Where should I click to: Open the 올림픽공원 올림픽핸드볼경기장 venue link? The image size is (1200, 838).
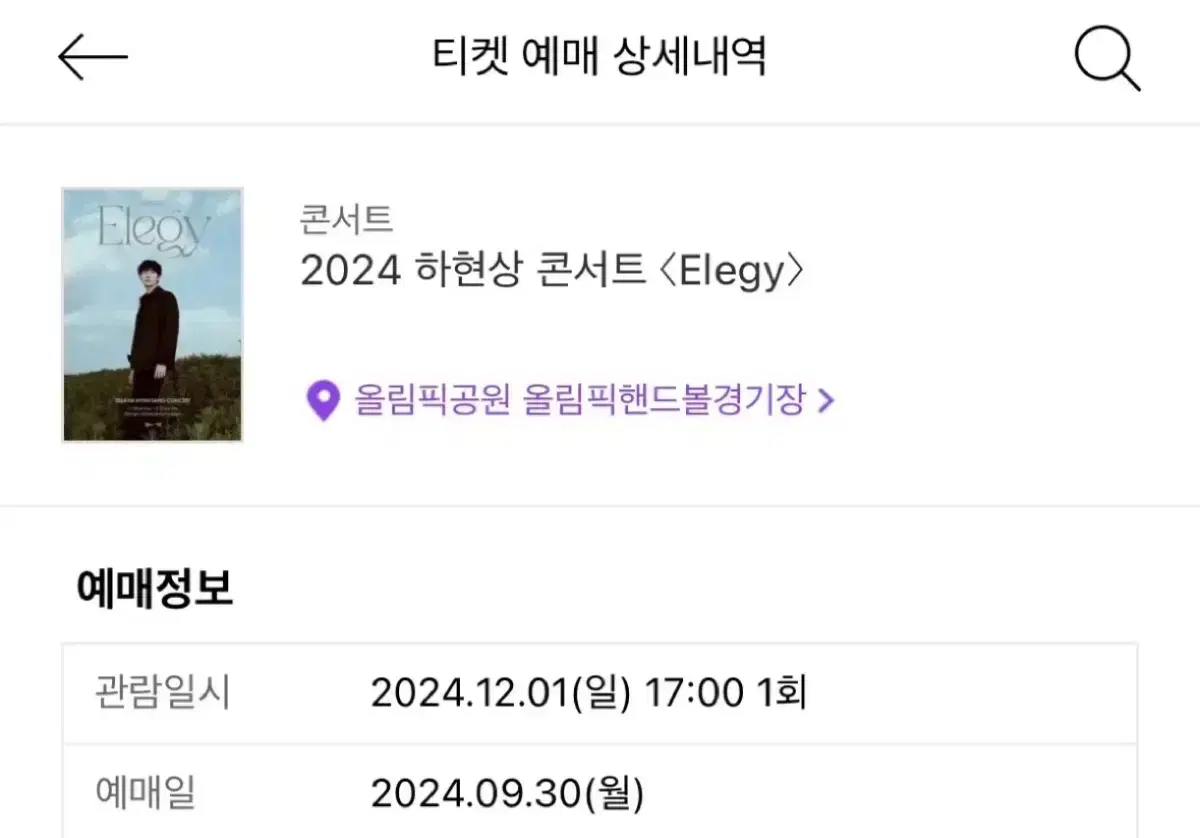pos(580,401)
